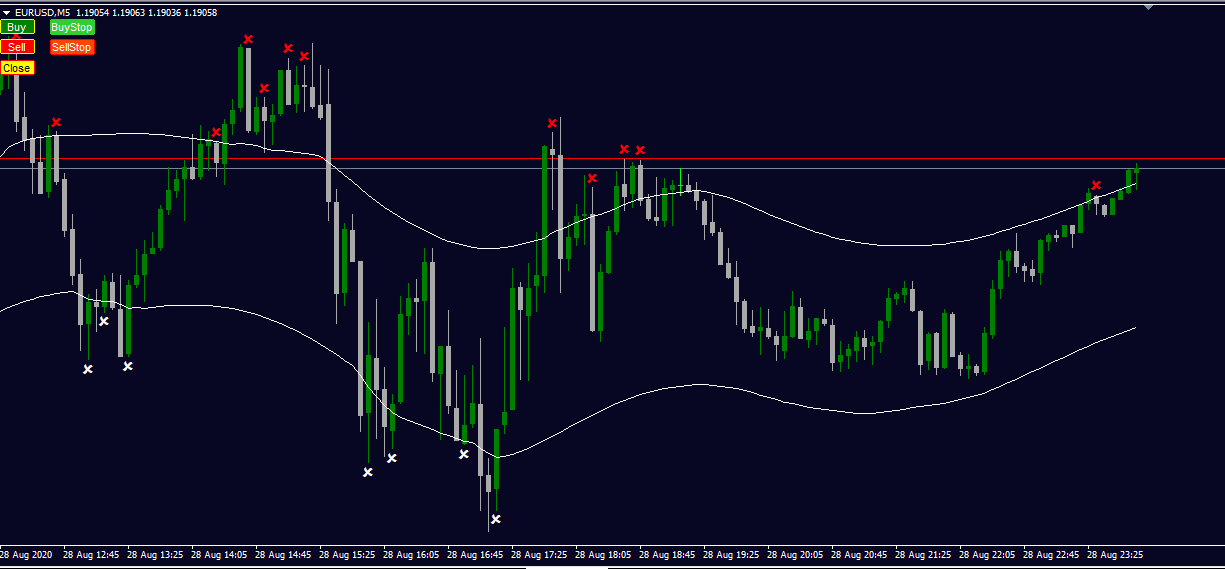Click the white X marker nearest the 16:05 label

click(392, 458)
